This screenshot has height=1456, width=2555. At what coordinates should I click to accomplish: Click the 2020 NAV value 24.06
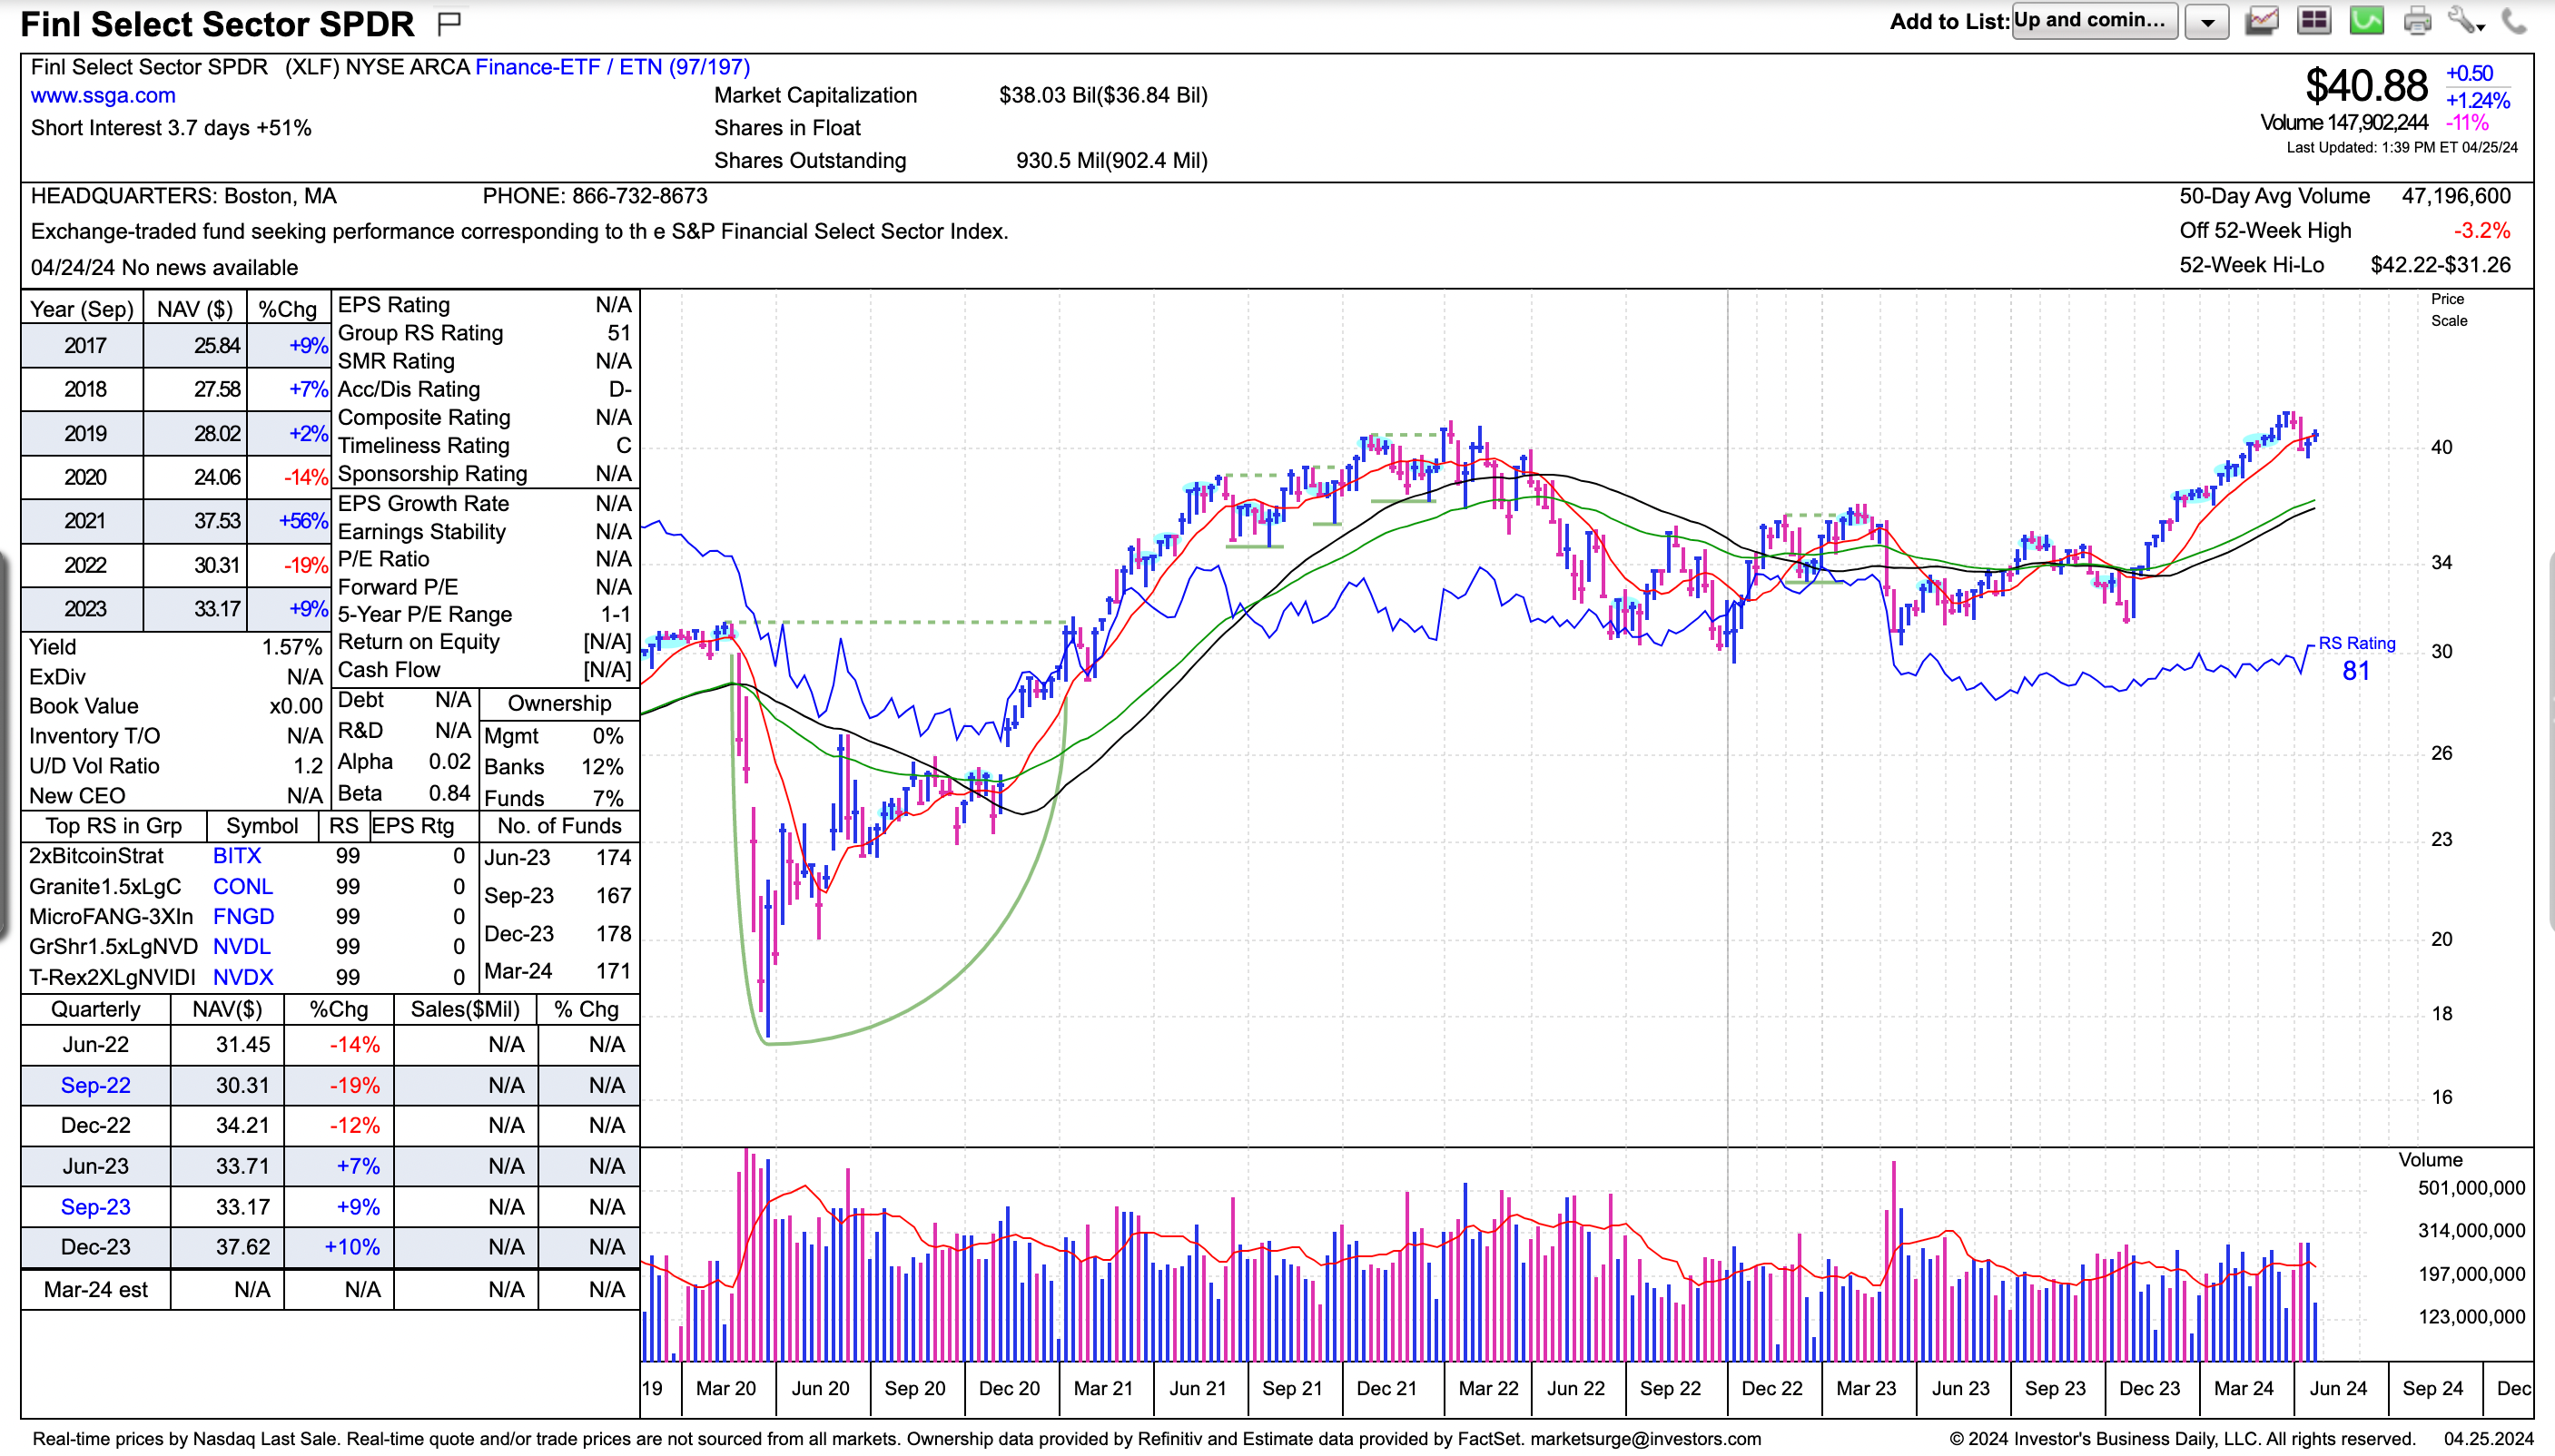217,478
